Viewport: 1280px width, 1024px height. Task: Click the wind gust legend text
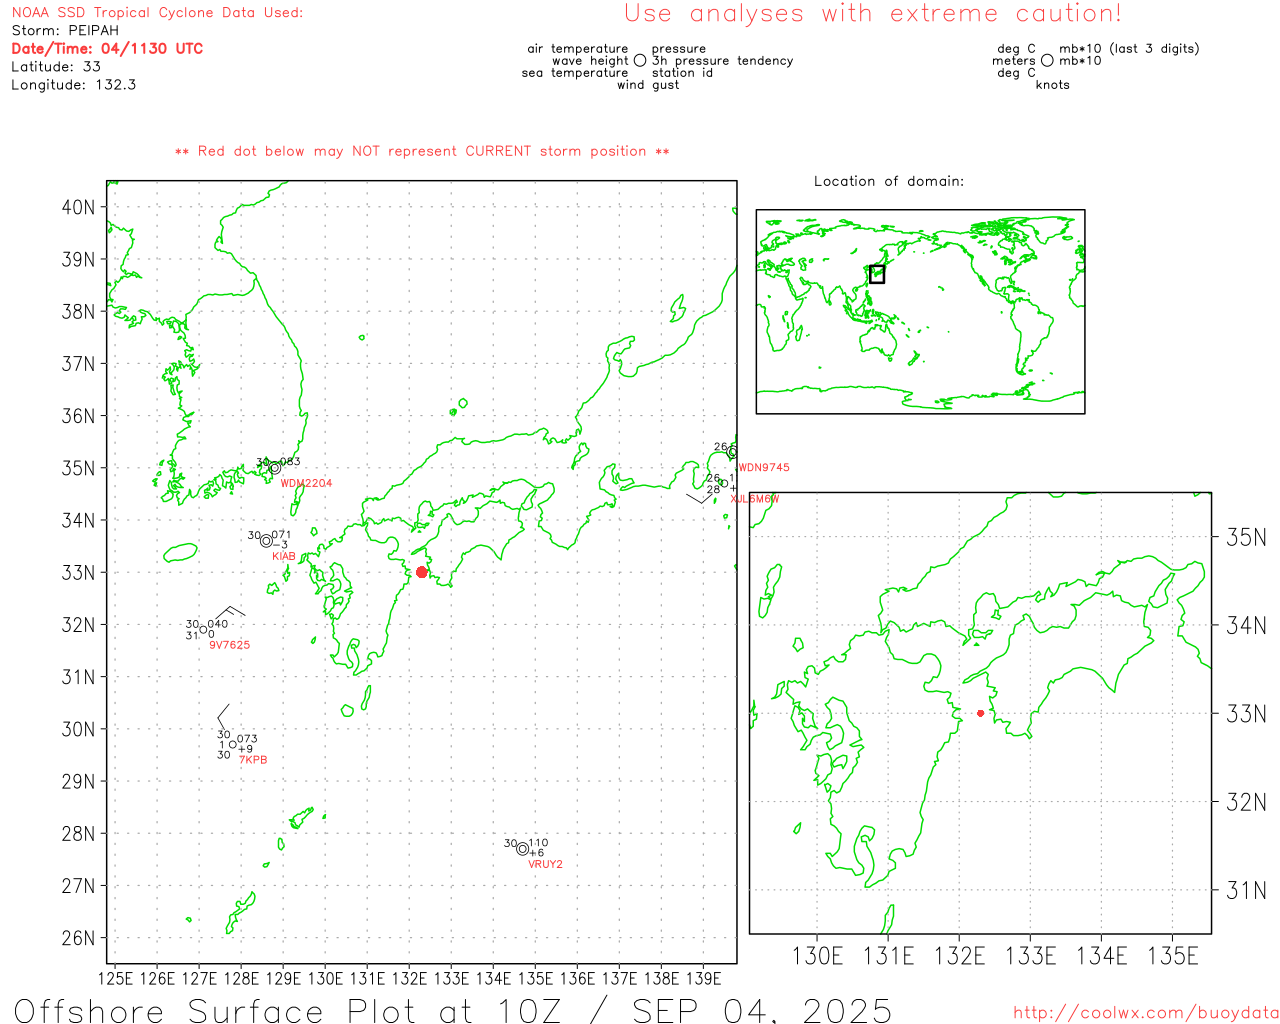(648, 85)
